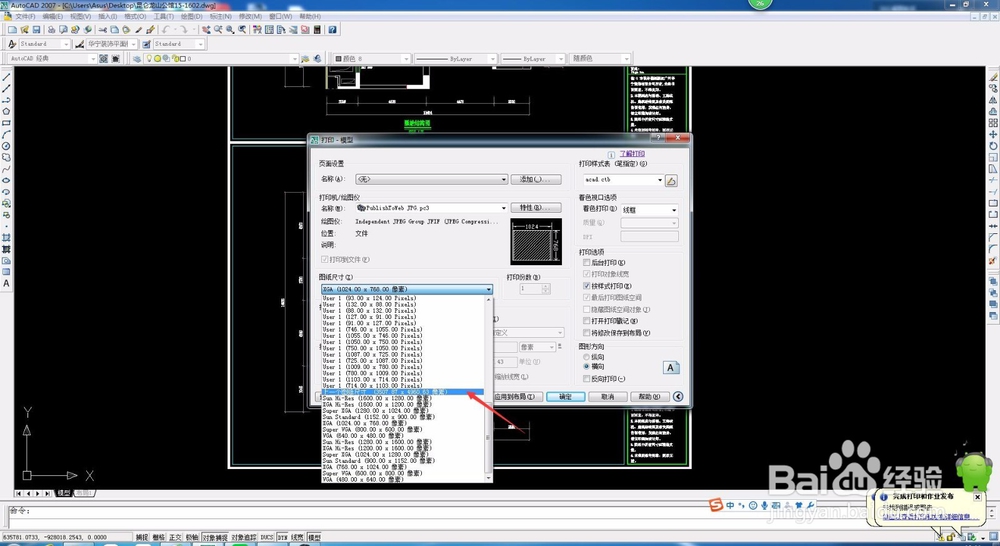Image resolution: width=1000 pixels, height=546 pixels.
Task: Click the Save diskette toolbar icon
Action: pos(36,29)
